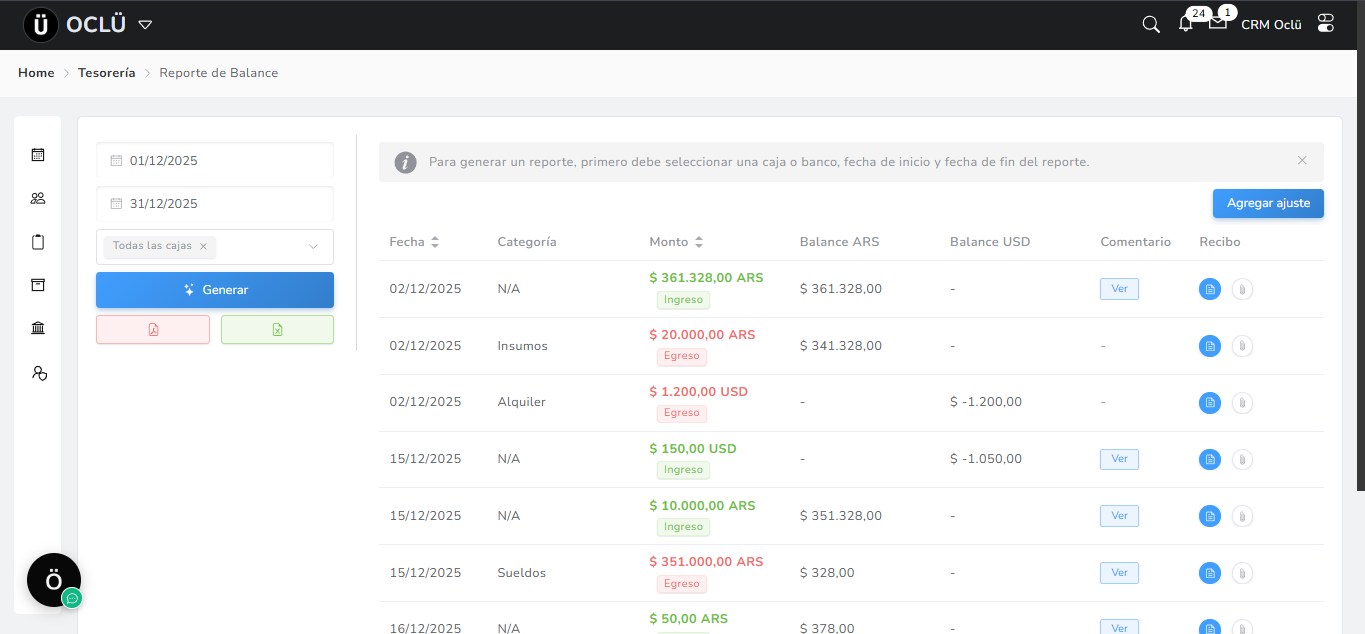This screenshot has height=634, width=1365.
Task: View comment for $ 150,00 USD row
Action: [x=1119, y=459]
